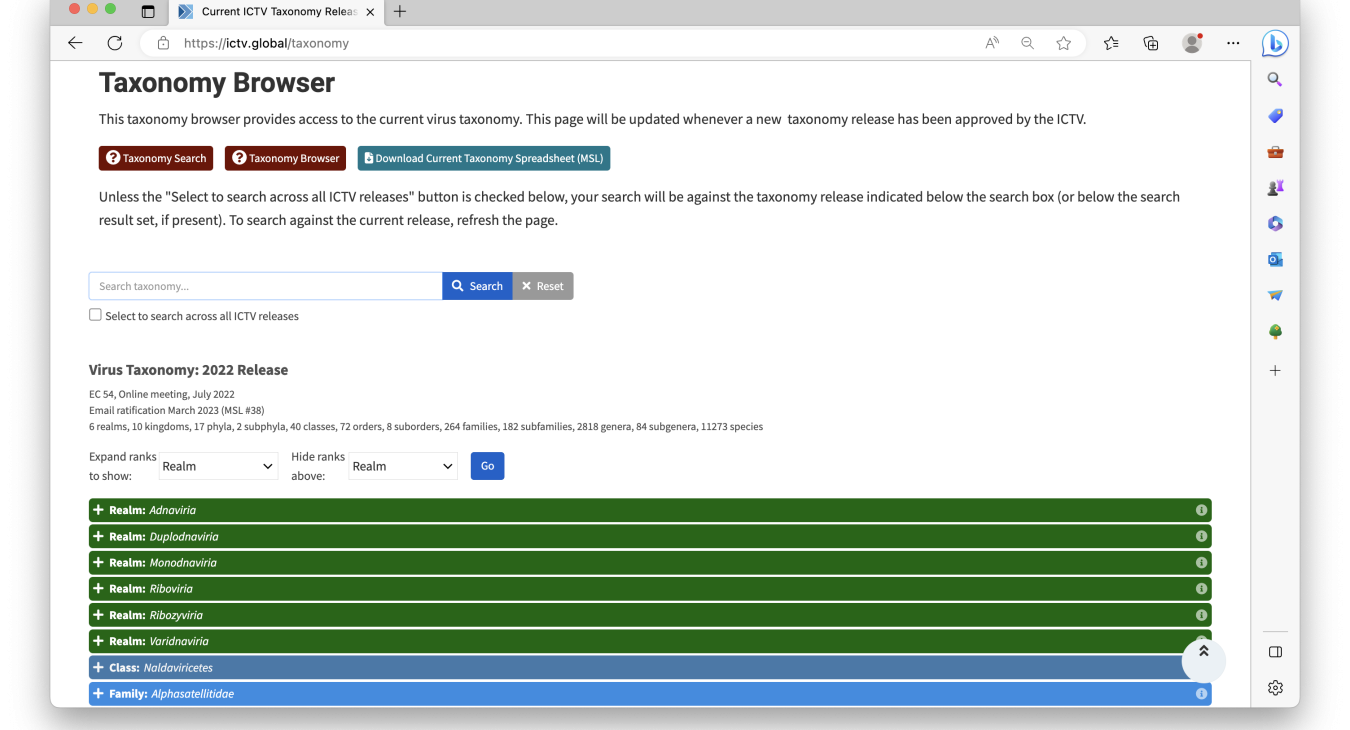Show info for the Riboviria realm

[1201, 588]
